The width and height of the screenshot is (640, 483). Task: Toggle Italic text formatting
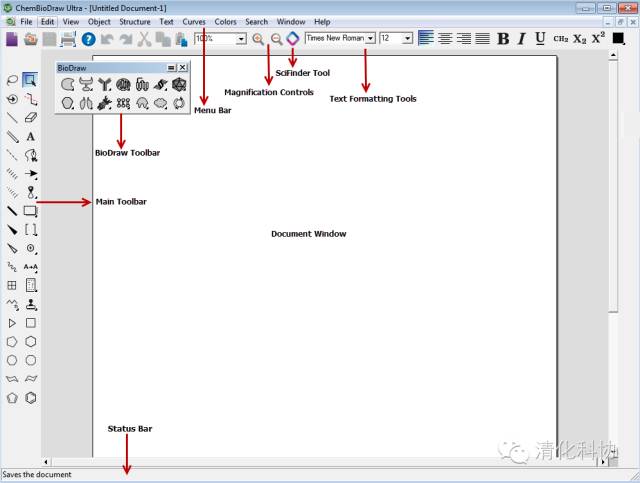521,38
